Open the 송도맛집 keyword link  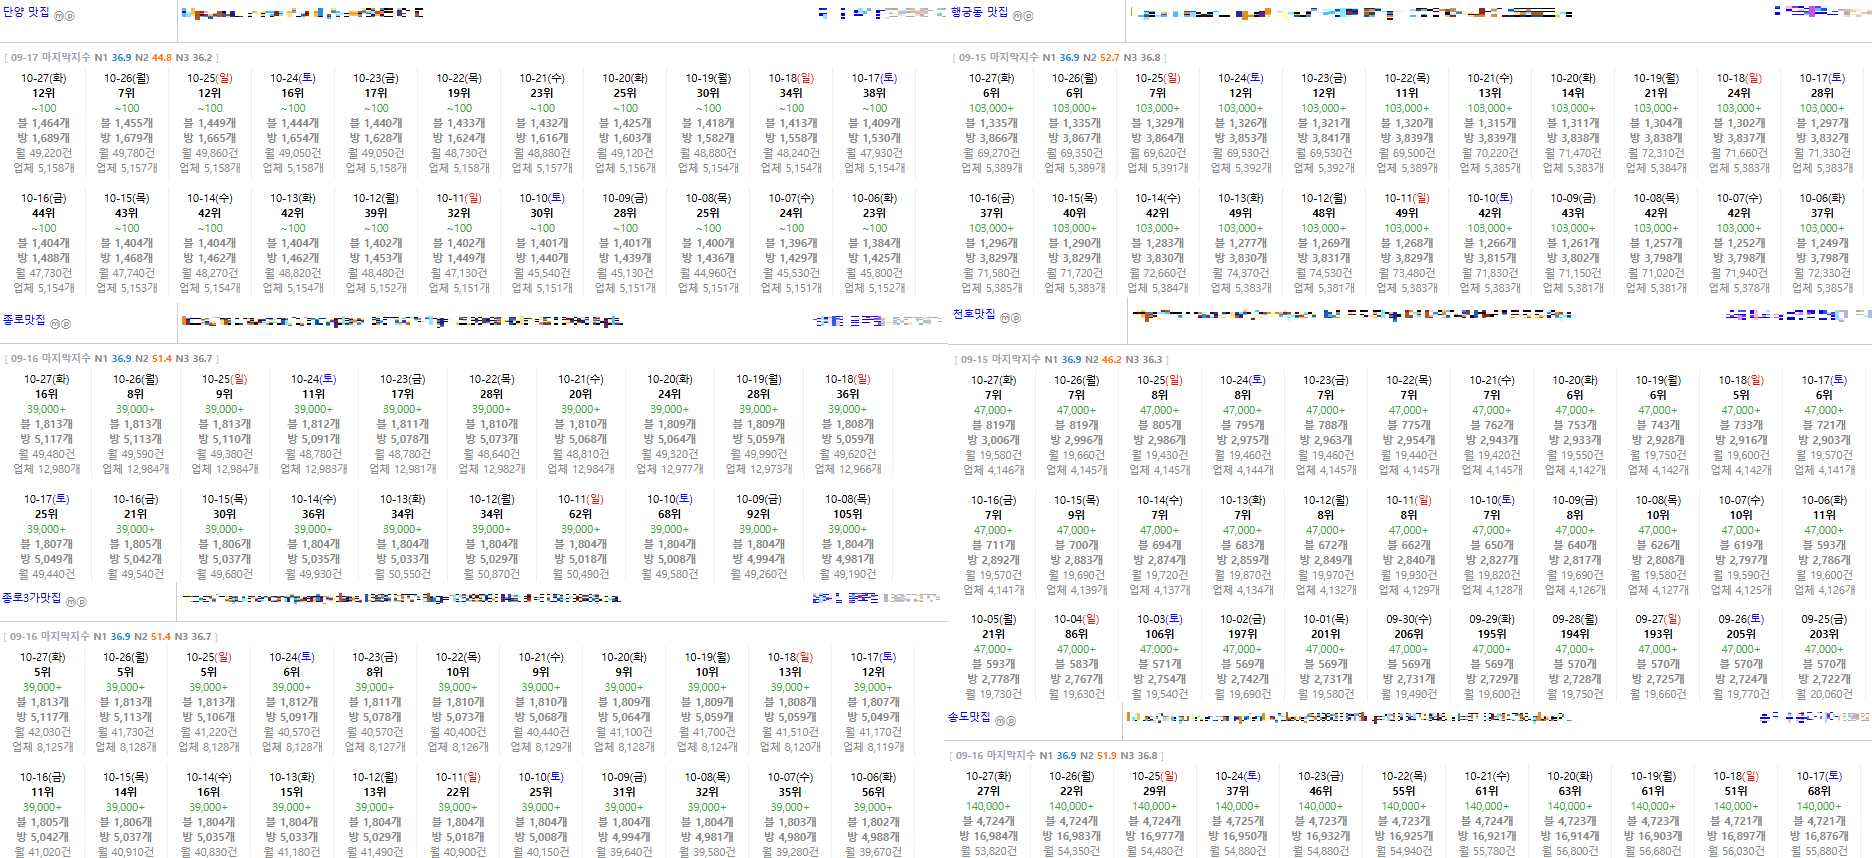tap(969, 717)
